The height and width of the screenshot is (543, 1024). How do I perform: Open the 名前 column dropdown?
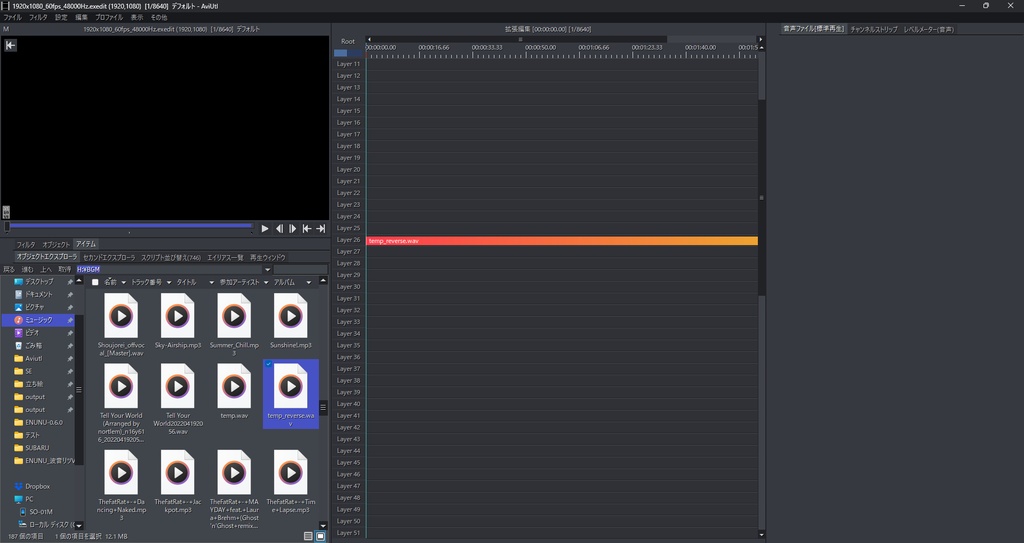coord(123,282)
